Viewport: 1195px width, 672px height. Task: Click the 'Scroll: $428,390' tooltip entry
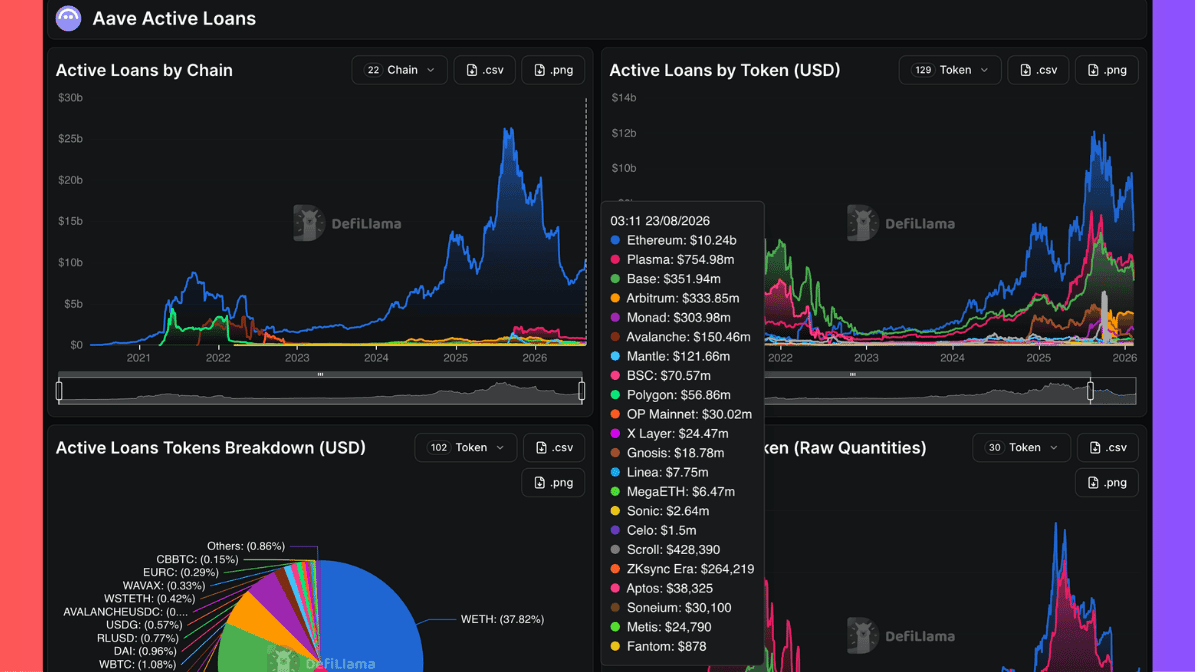(665, 550)
